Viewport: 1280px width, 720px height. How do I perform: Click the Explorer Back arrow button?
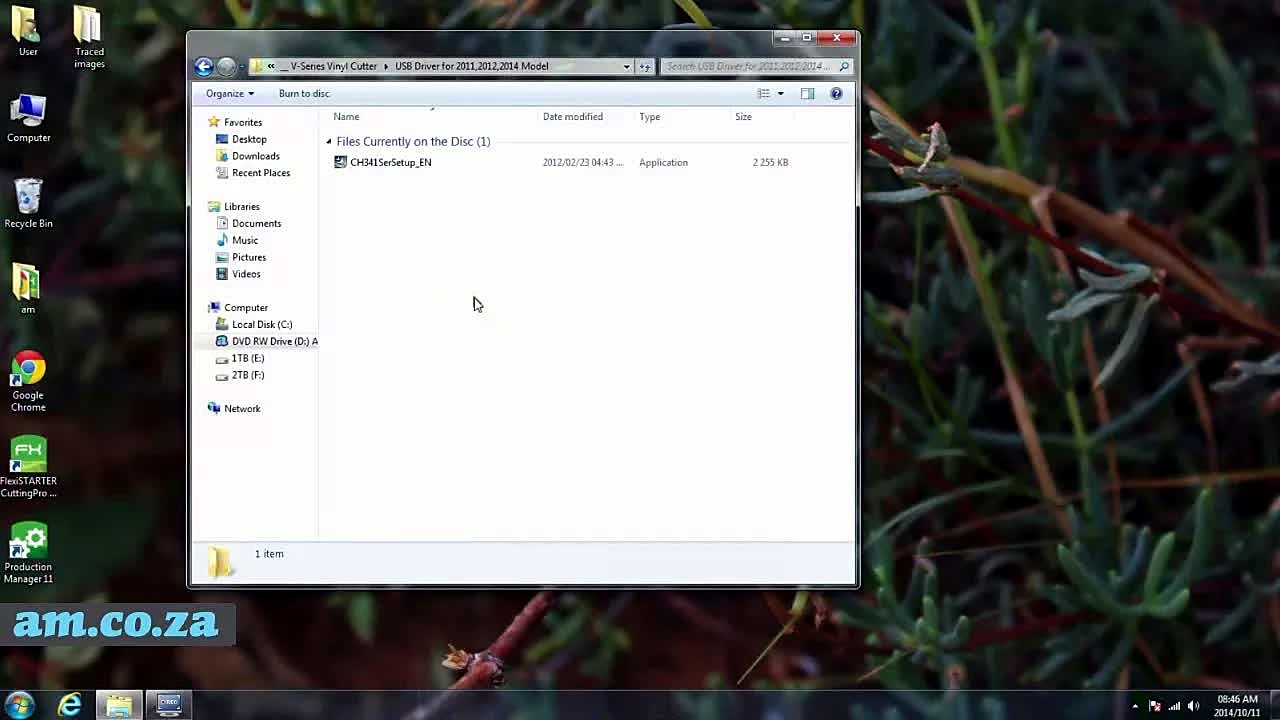coord(204,66)
